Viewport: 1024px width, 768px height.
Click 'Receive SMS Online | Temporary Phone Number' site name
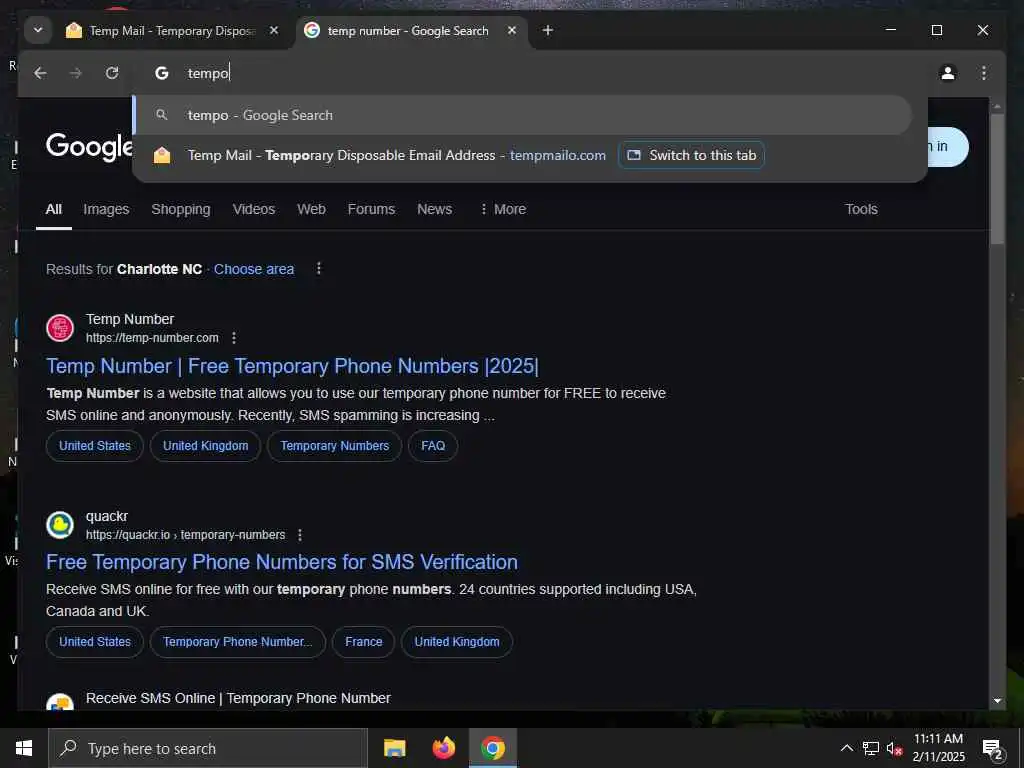pyautogui.click(x=238, y=698)
